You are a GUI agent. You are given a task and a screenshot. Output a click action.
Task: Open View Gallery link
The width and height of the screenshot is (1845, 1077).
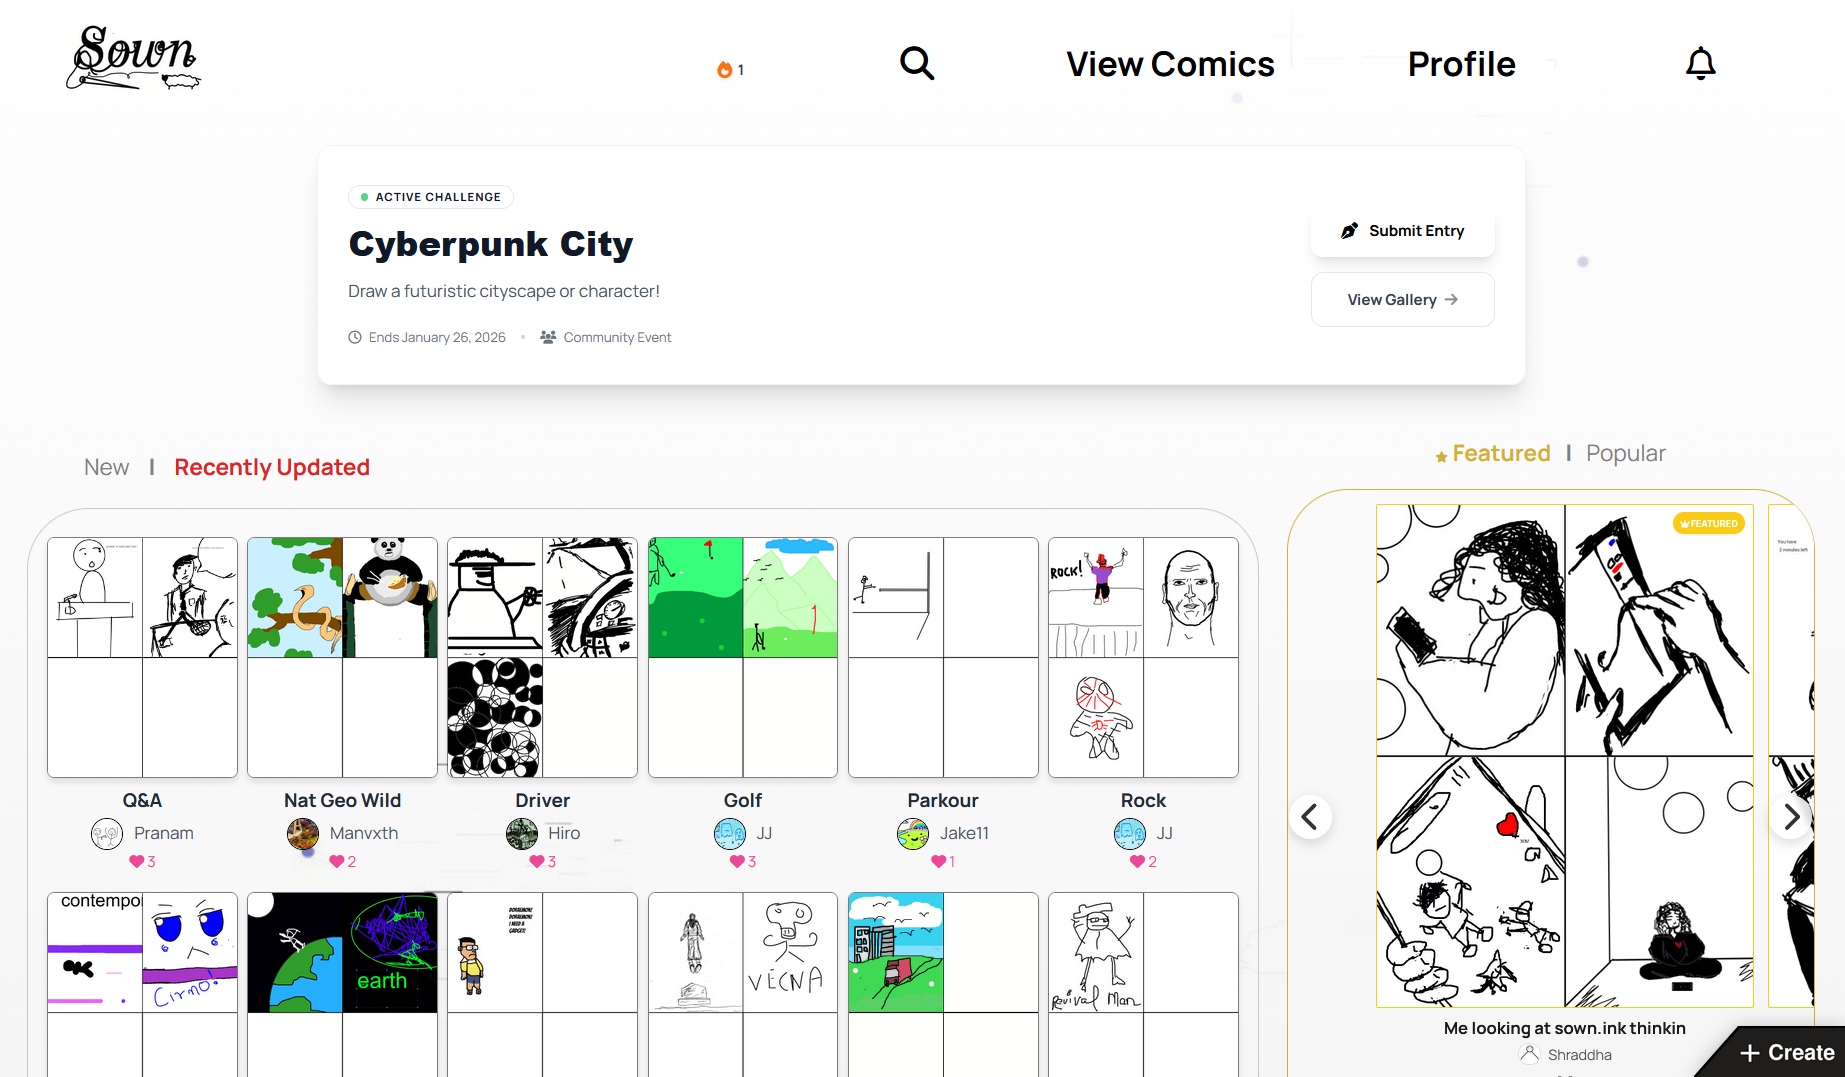[x=1402, y=300]
